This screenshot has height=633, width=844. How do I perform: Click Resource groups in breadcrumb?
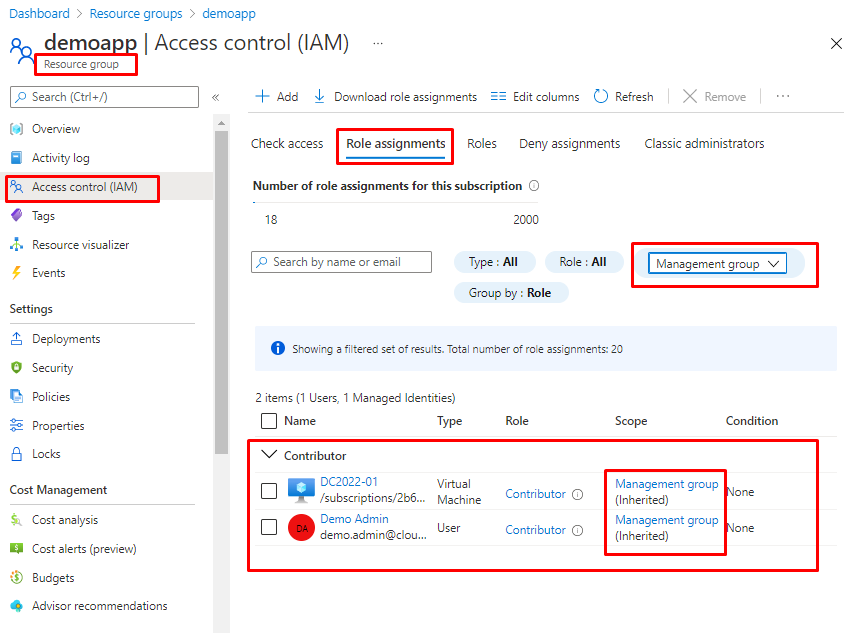coord(136,14)
